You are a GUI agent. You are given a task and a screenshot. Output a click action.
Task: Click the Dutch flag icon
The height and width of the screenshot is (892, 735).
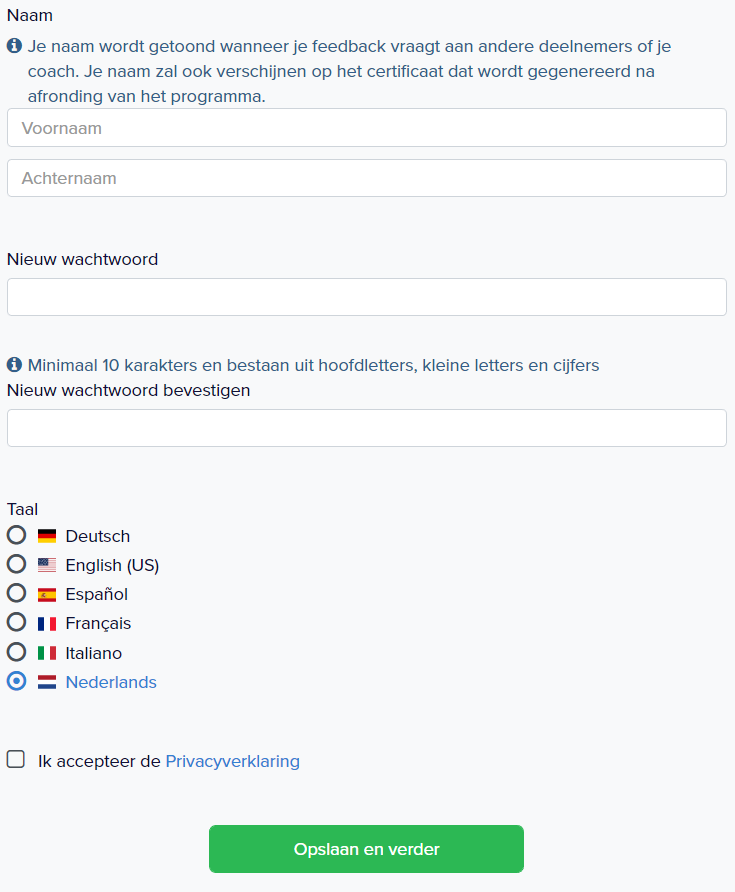(x=47, y=682)
